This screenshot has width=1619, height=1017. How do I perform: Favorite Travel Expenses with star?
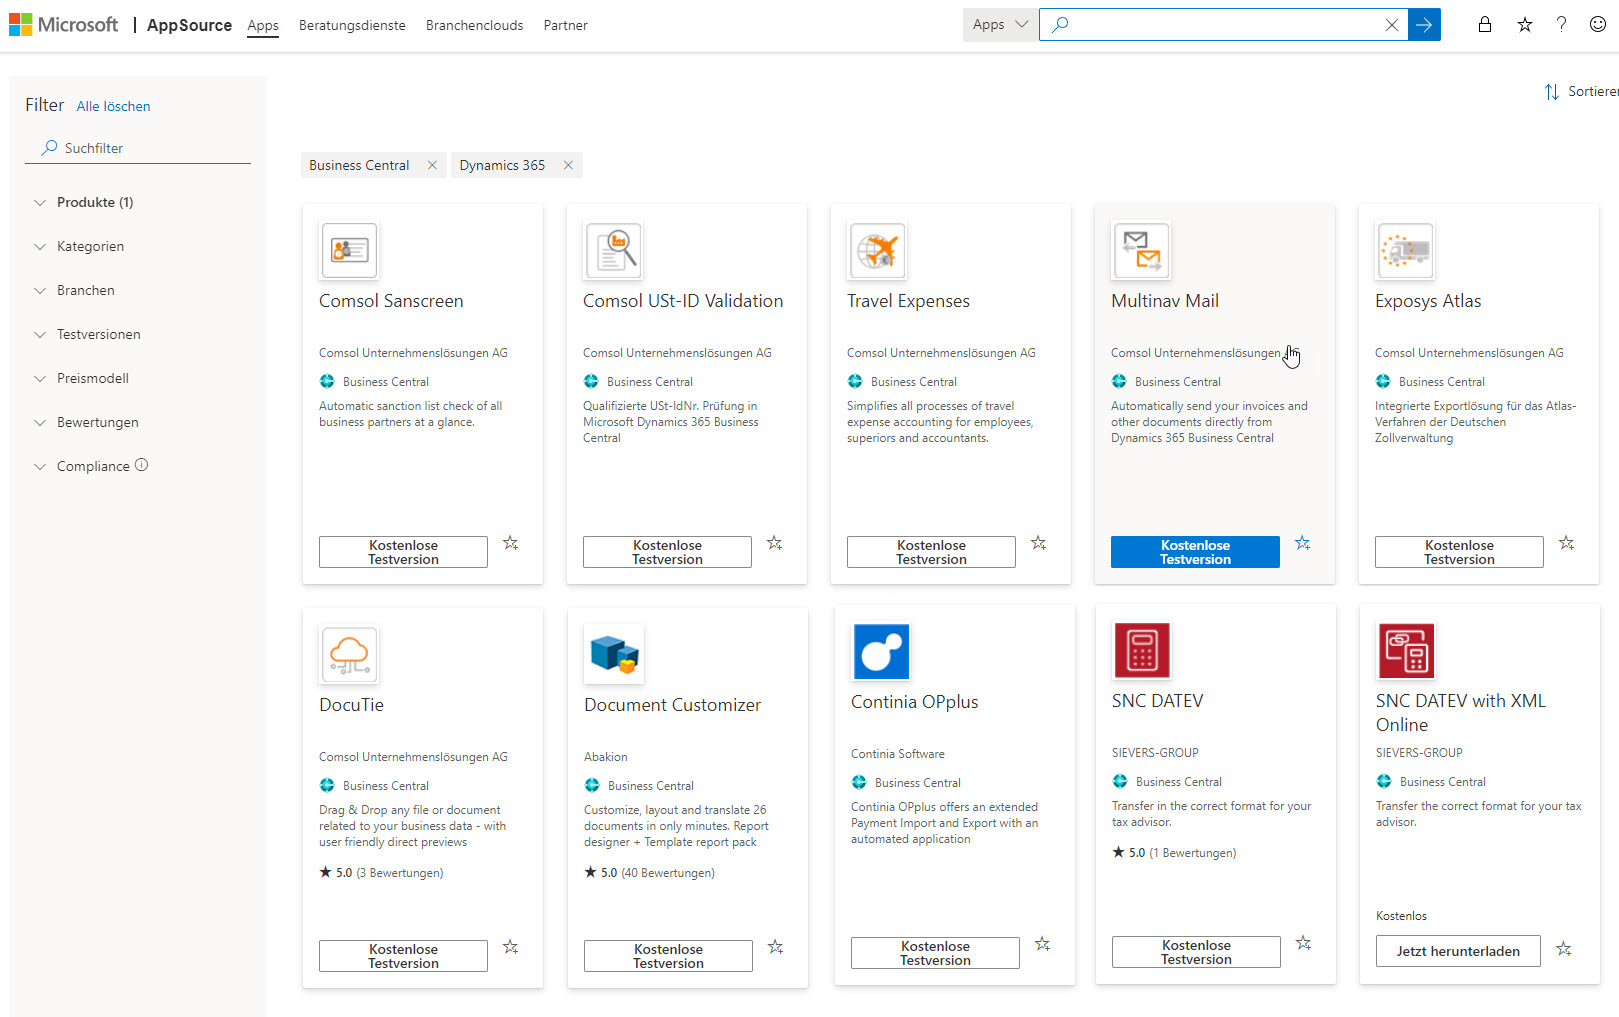1039,543
